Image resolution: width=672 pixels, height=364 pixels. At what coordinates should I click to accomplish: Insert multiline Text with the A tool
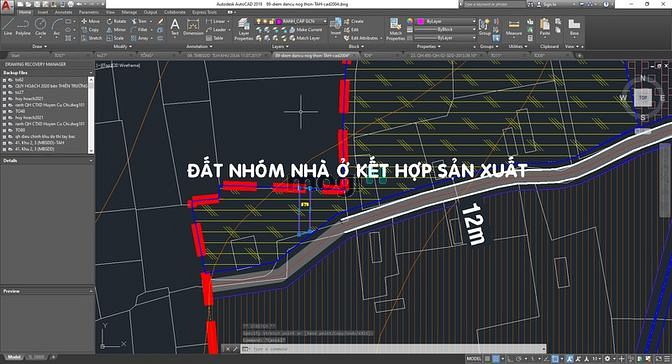(x=175, y=27)
